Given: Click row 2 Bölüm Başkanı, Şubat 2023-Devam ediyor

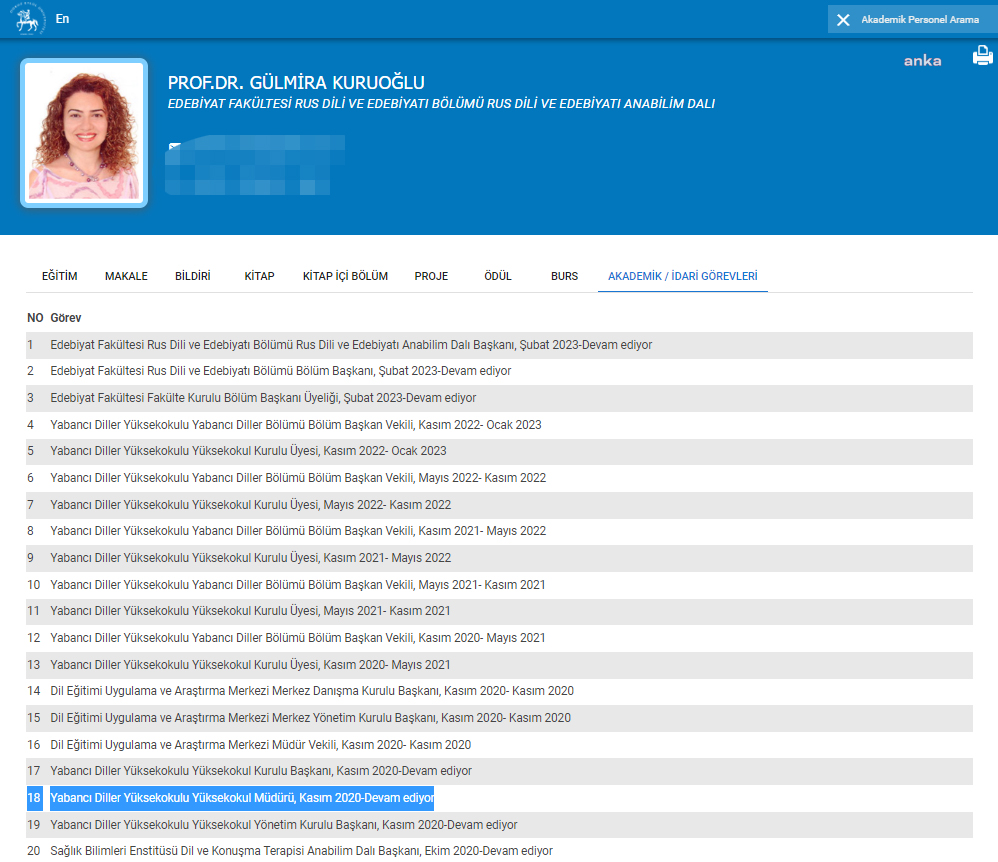Looking at the screenshot, I should pos(499,371).
